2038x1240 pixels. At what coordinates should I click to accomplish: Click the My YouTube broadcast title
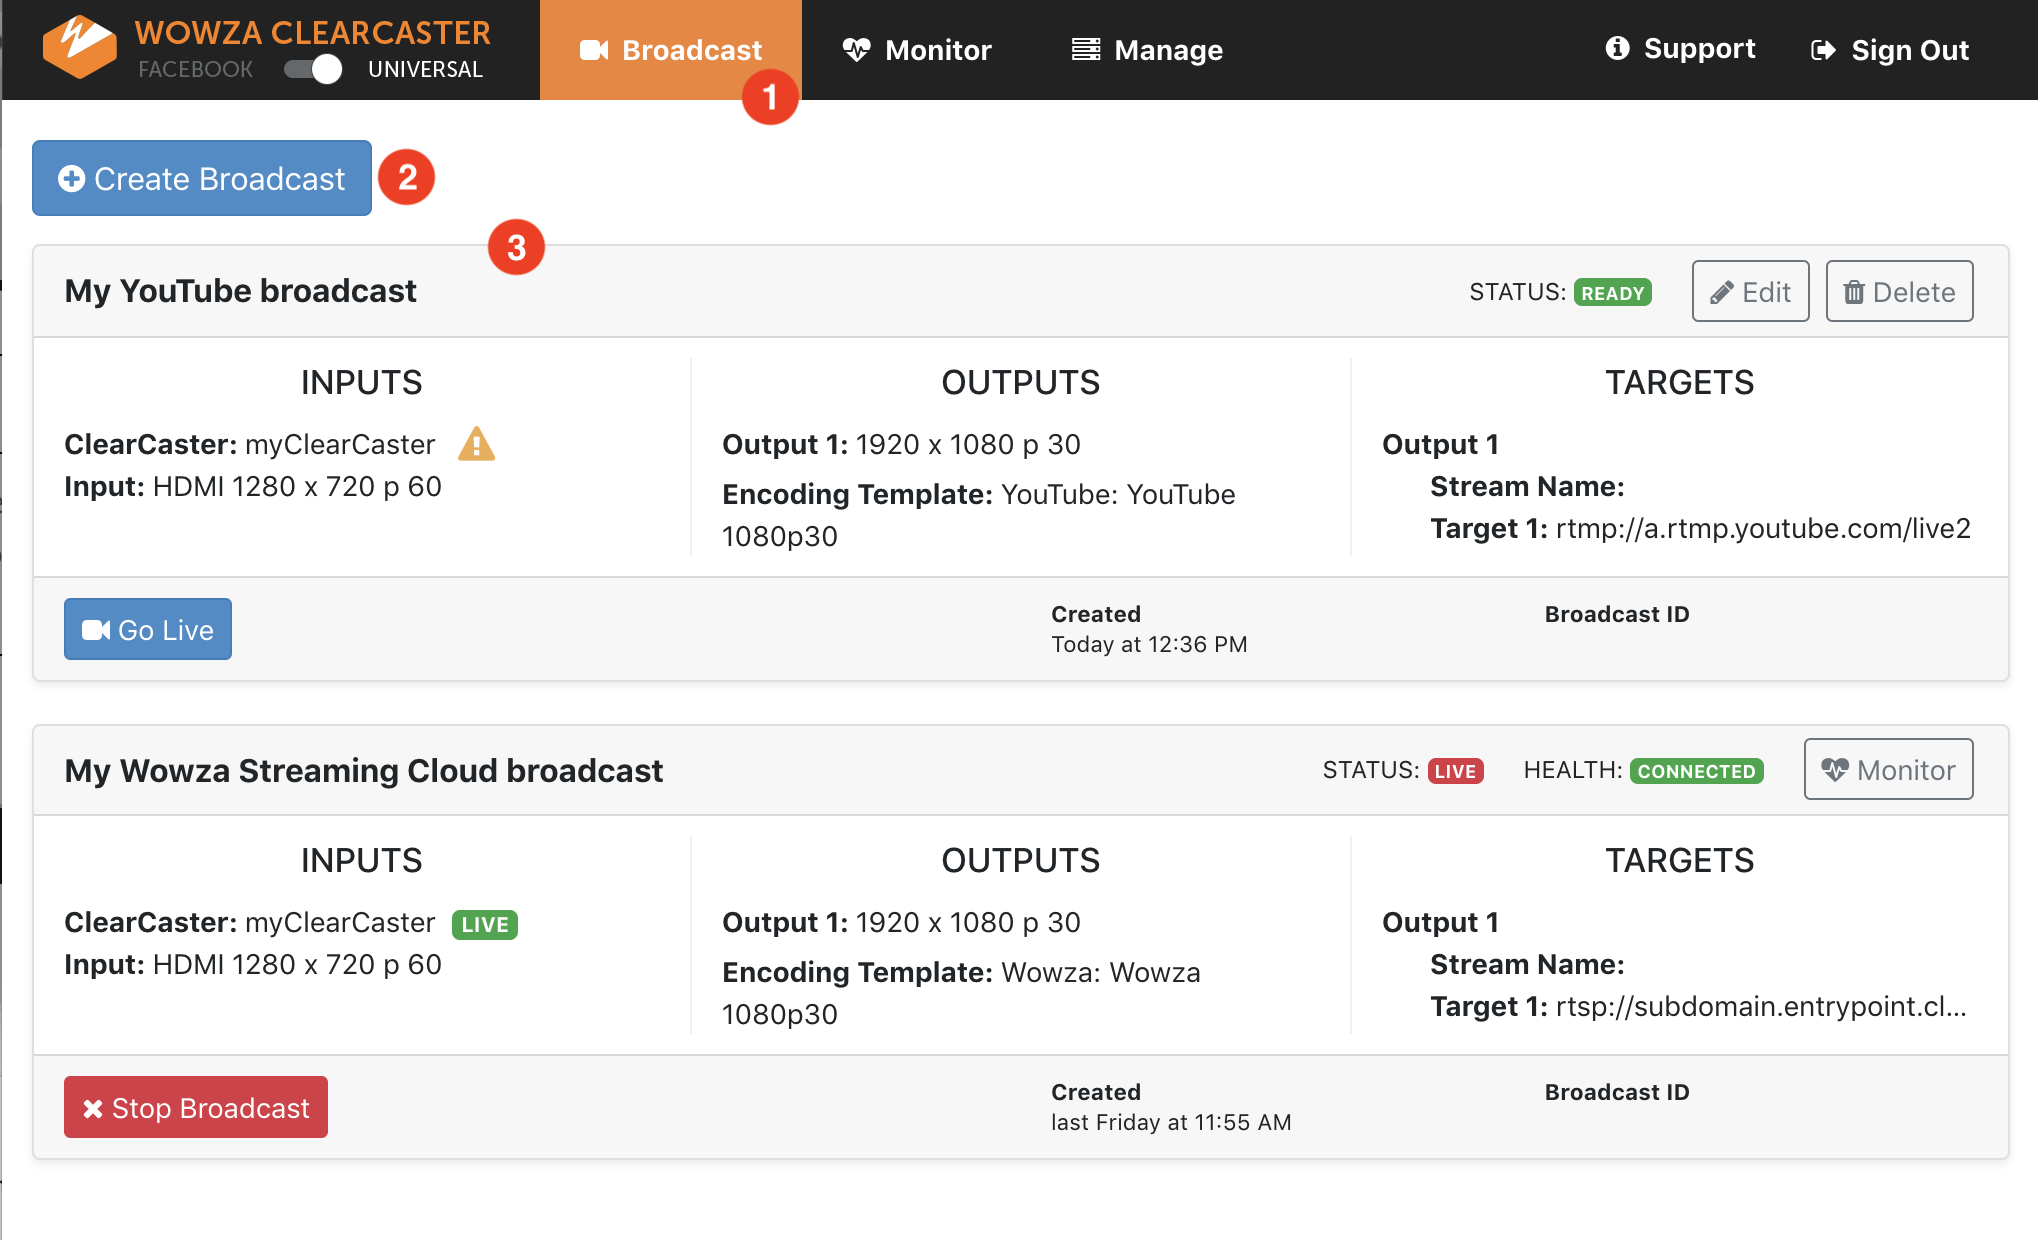point(240,291)
